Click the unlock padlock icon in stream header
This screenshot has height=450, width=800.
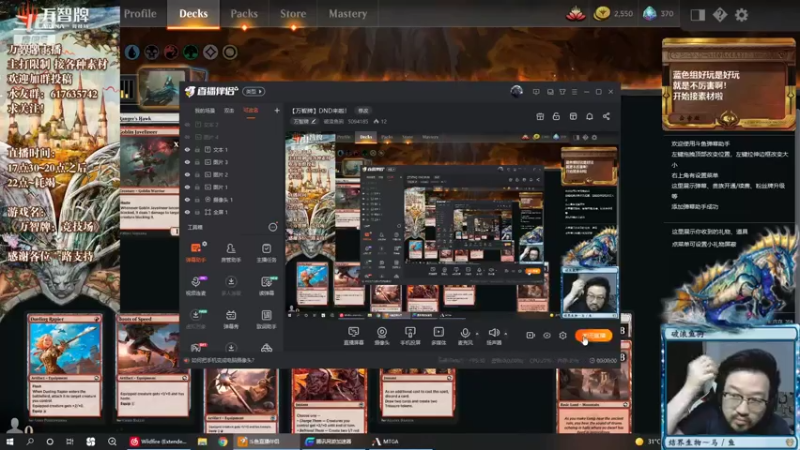coord(556,116)
